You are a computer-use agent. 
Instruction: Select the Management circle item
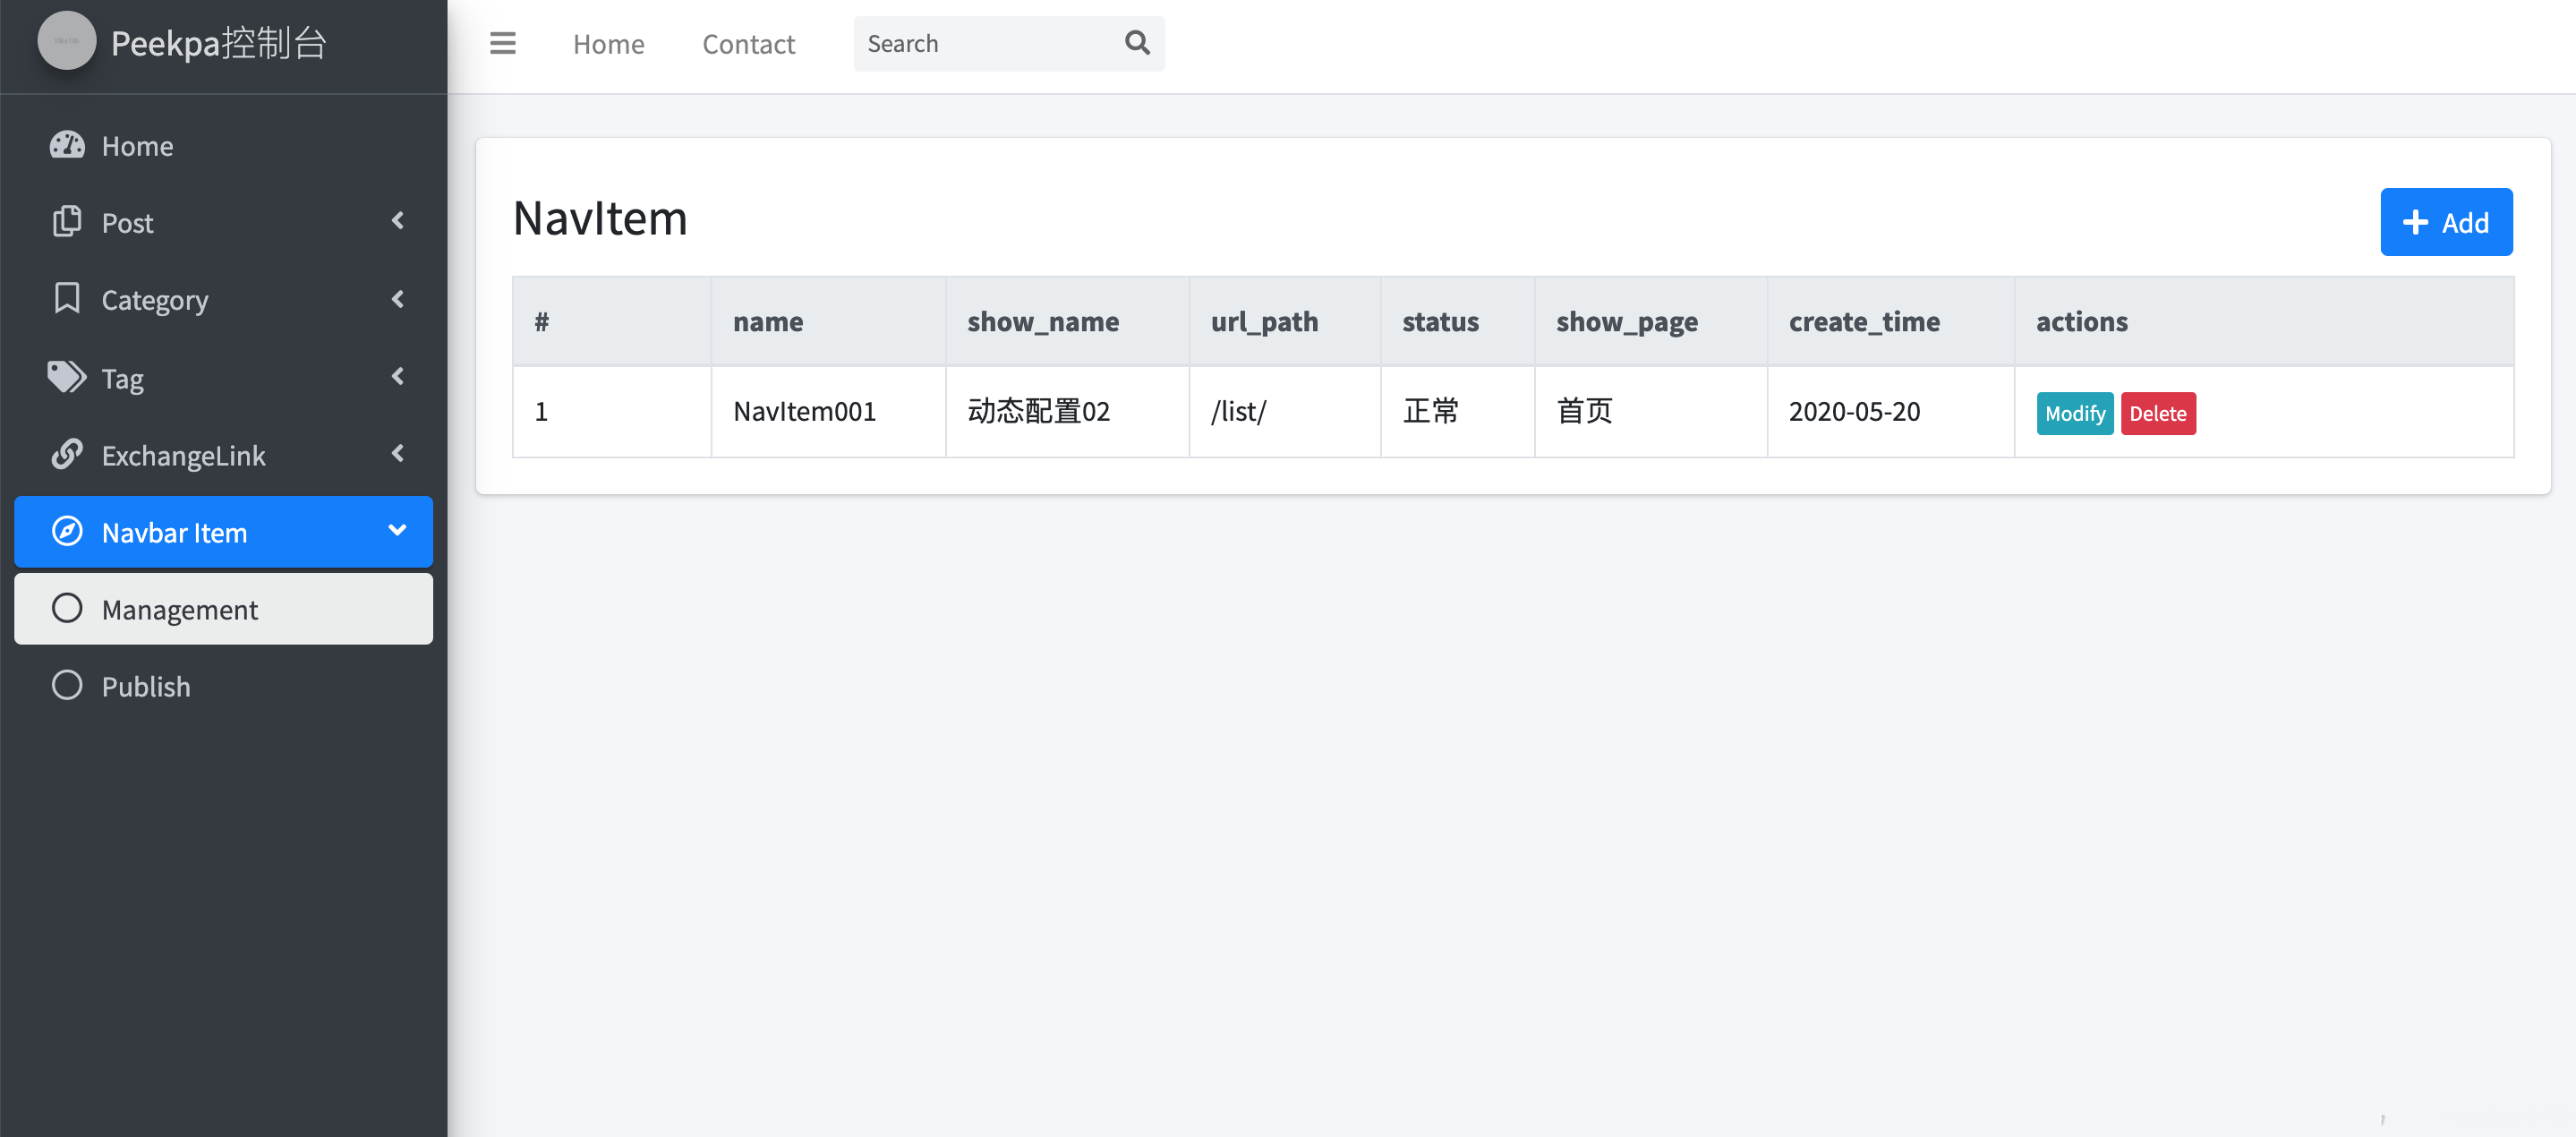point(179,608)
